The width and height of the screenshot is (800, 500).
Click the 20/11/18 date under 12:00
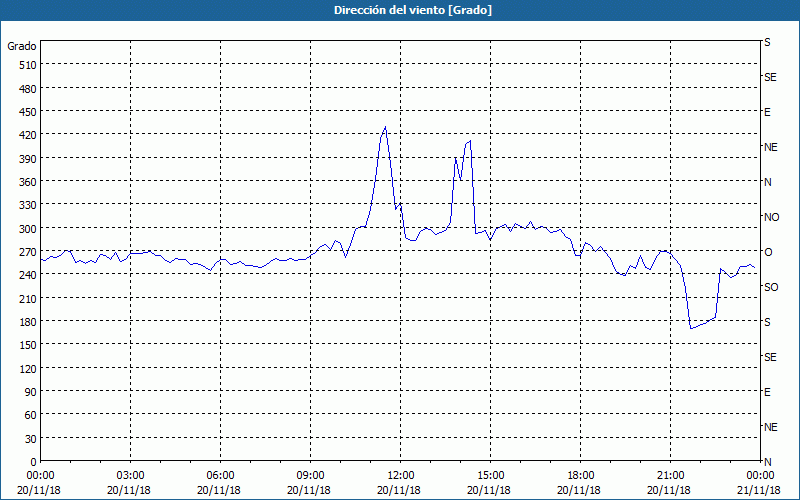(x=398, y=490)
